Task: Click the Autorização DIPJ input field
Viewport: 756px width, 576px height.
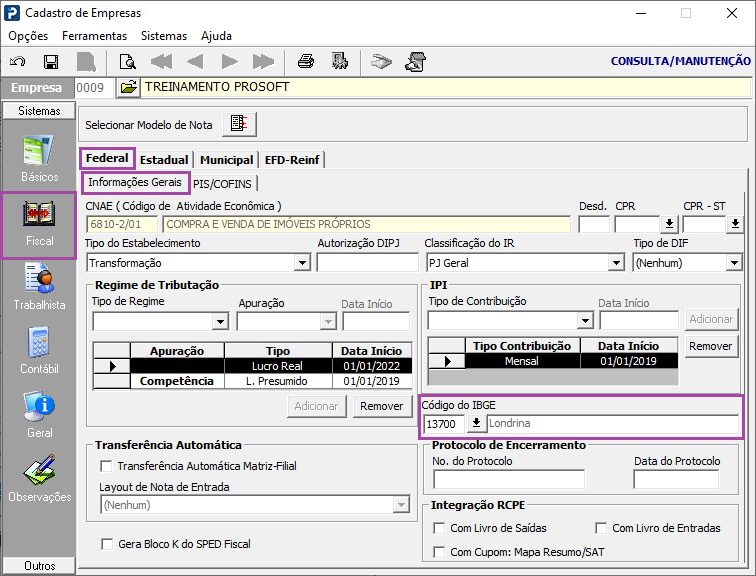Action: tap(367, 263)
